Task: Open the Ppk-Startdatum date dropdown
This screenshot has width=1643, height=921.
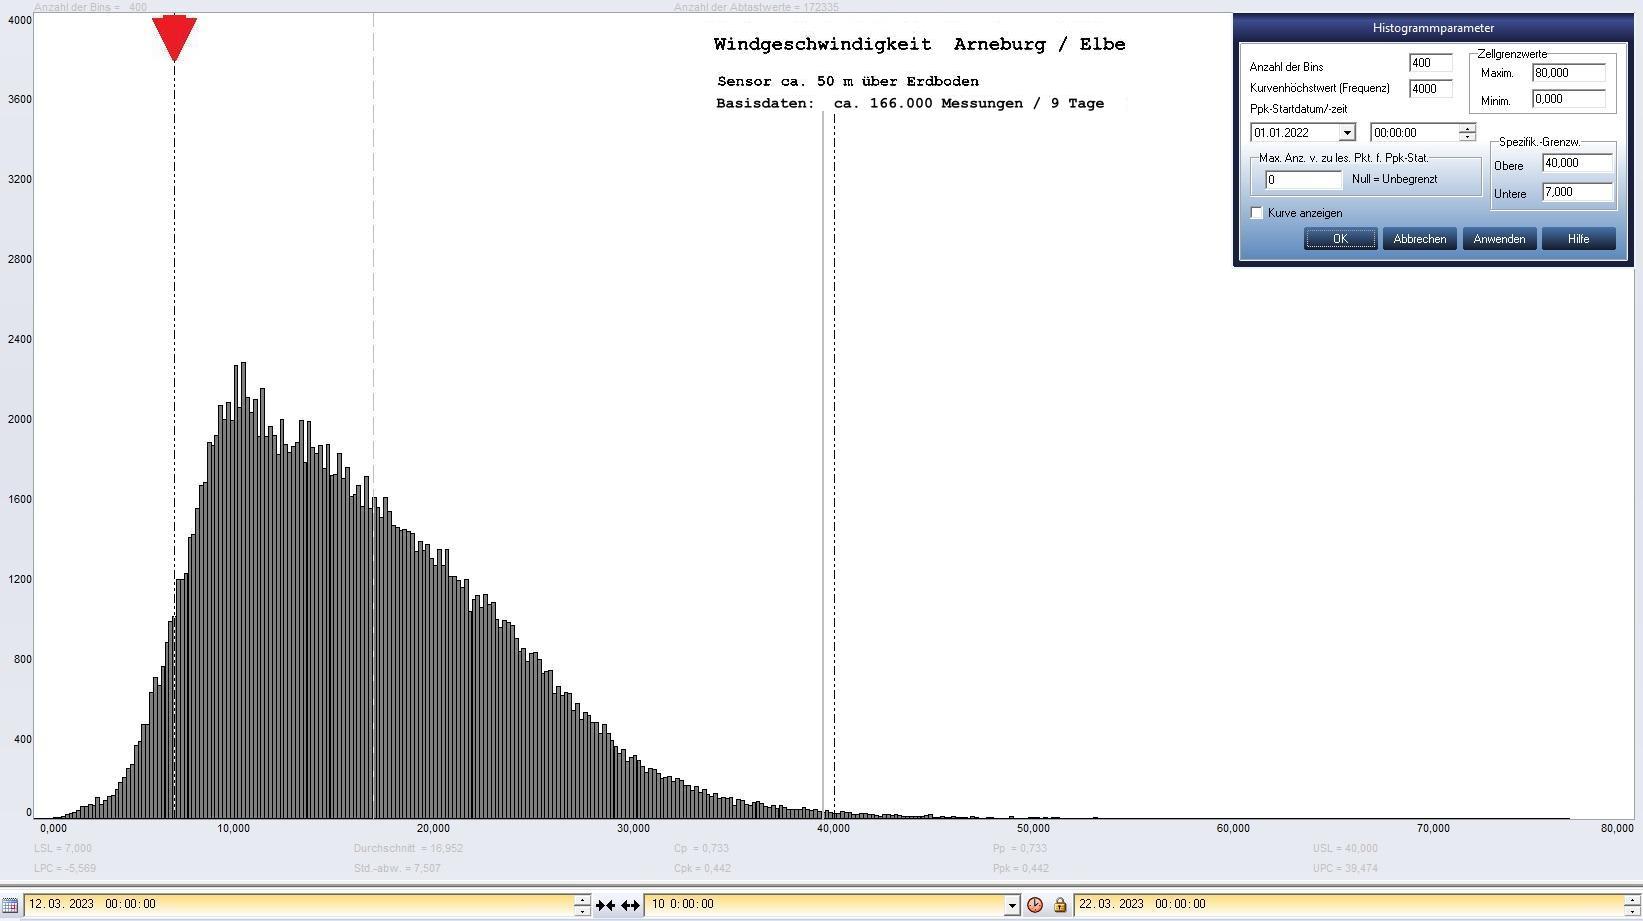Action: (x=1346, y=133)
